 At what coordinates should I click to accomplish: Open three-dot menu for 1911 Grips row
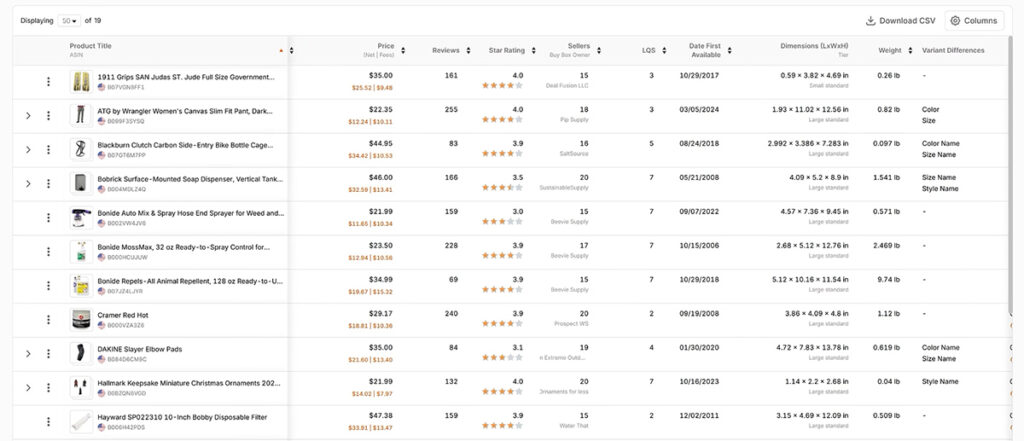48,81
